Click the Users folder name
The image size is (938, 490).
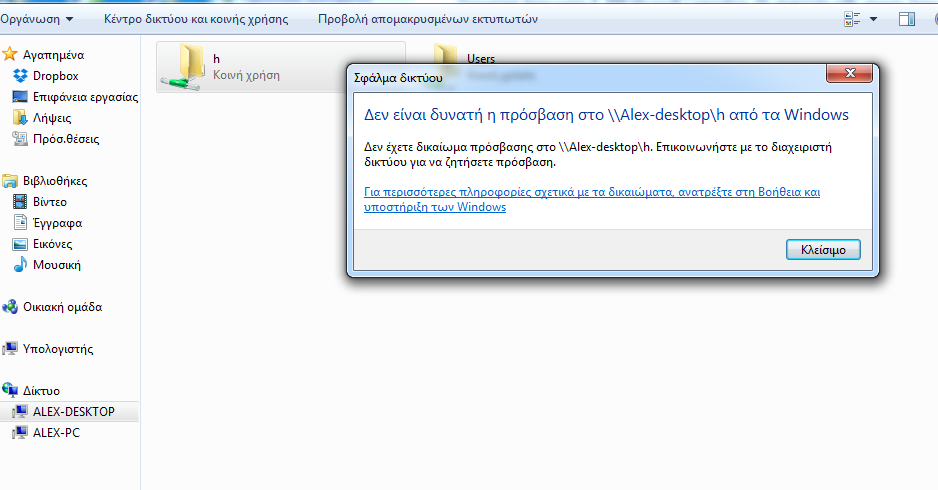point(481,59)
